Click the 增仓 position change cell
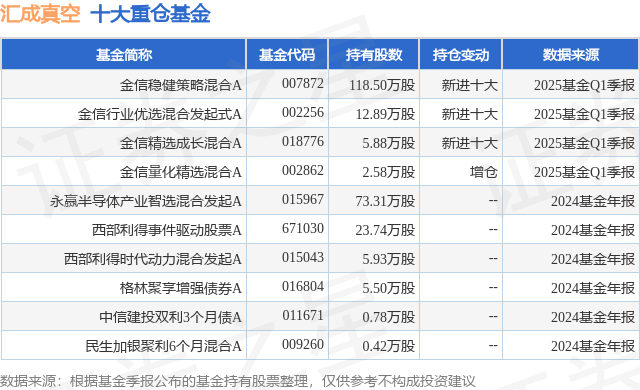Viewport: 640px width, 390px height. pos(483,172)
